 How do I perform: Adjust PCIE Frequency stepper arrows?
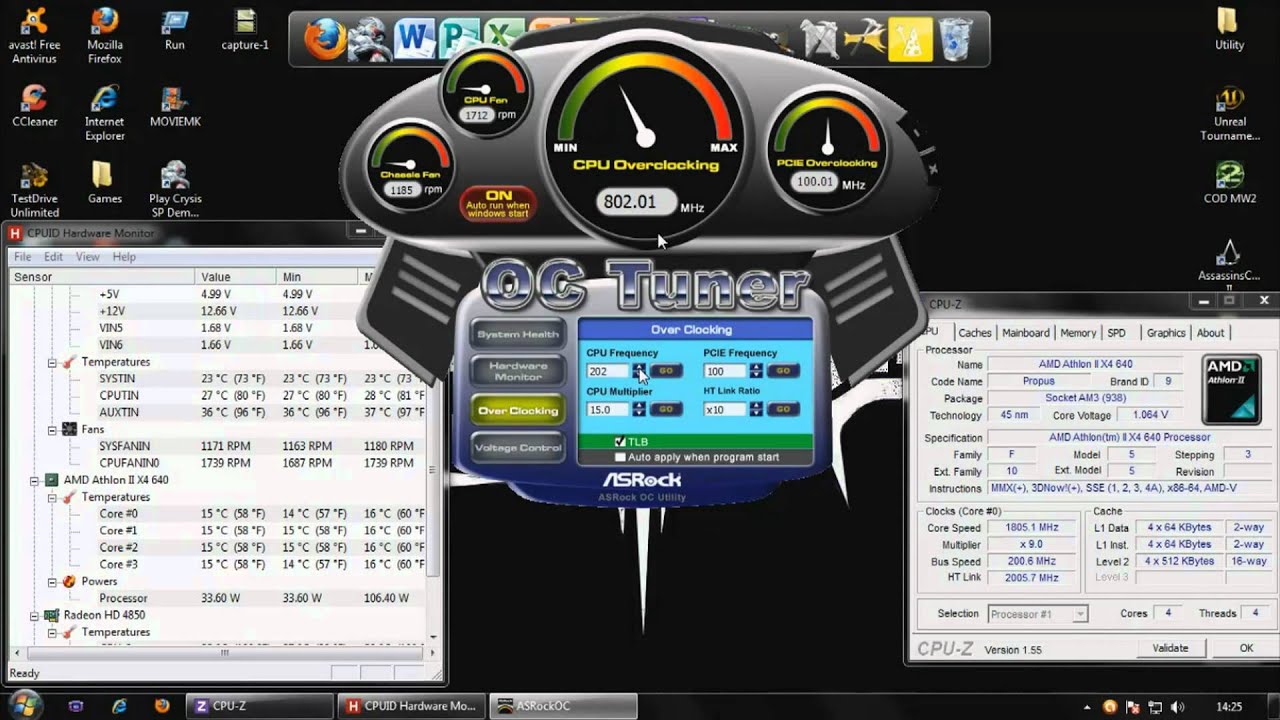click(x=756, y=371)
